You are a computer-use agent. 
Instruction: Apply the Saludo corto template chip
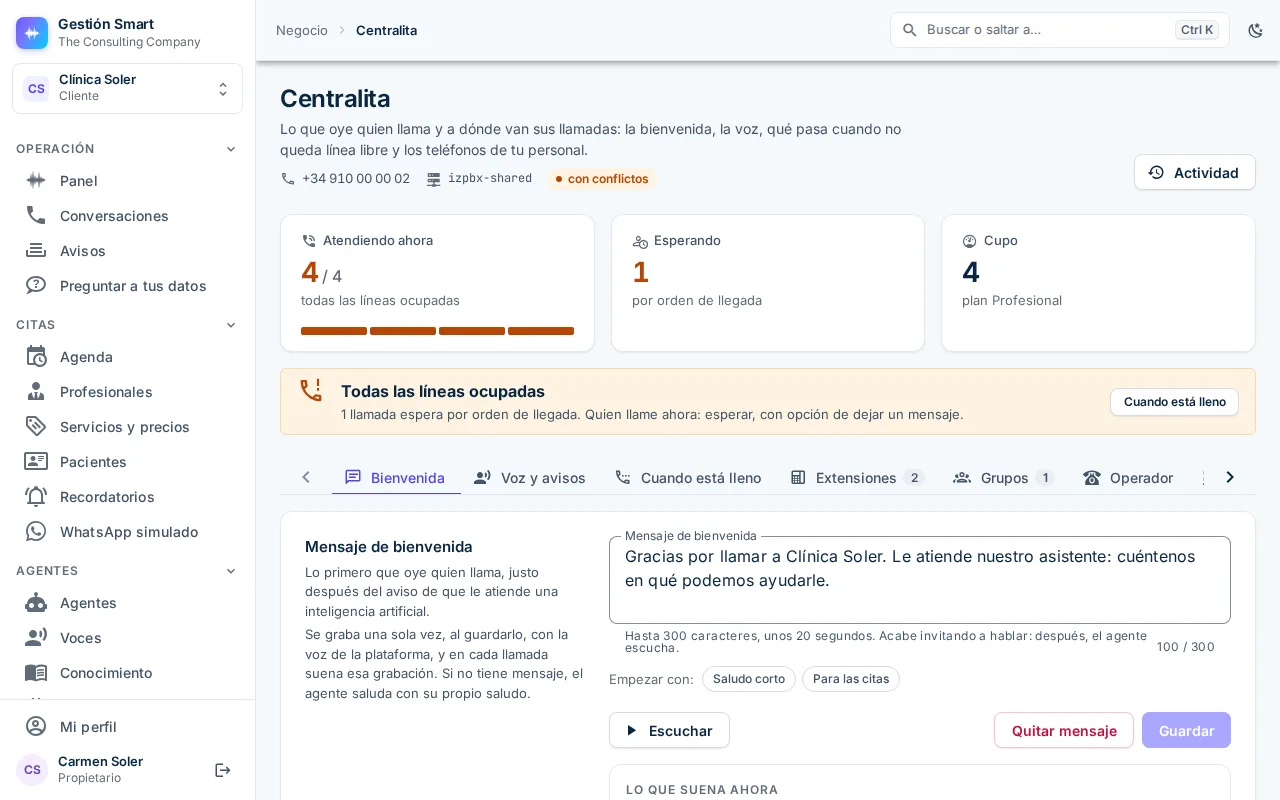pos(749,679)
